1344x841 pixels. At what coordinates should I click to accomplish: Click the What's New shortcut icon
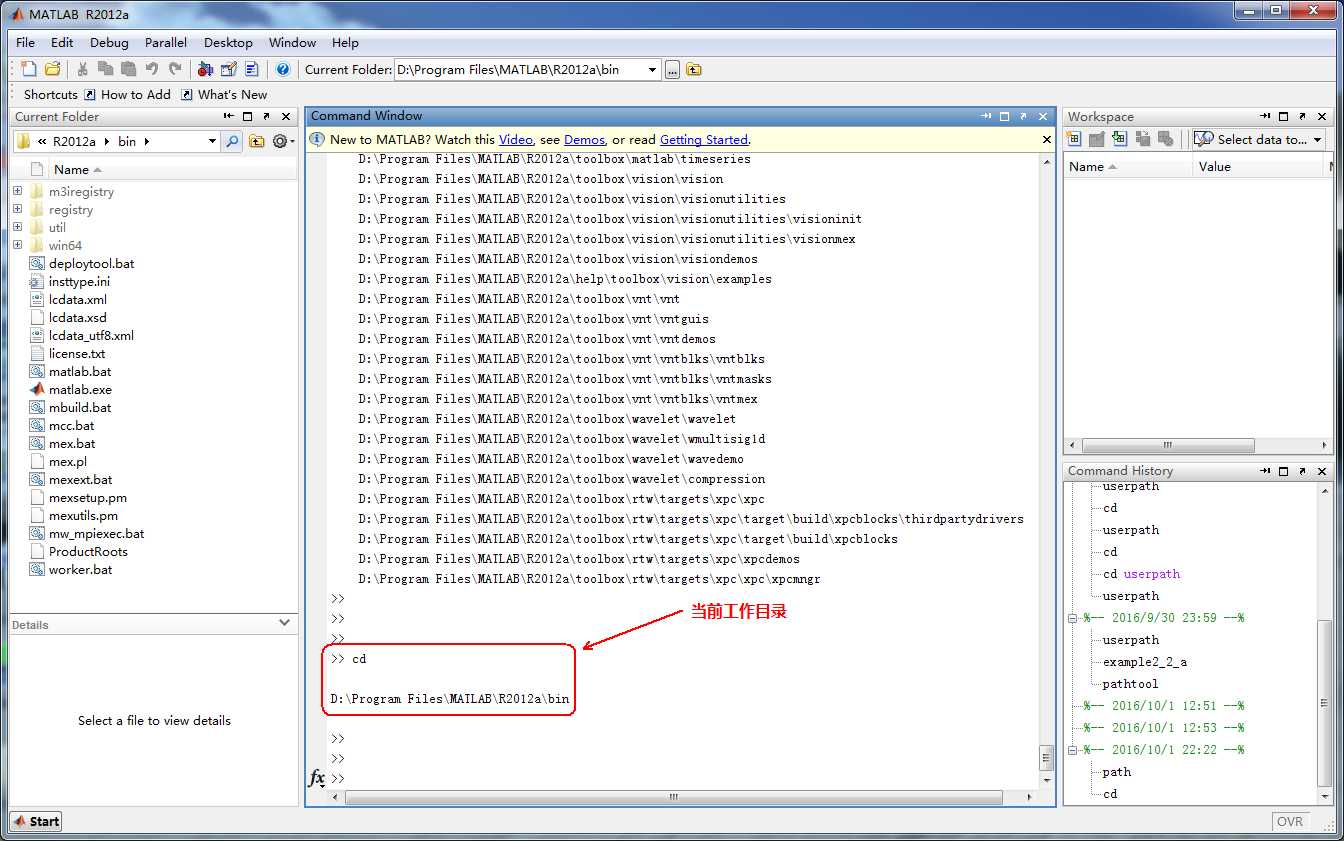[x=187, y=94]
